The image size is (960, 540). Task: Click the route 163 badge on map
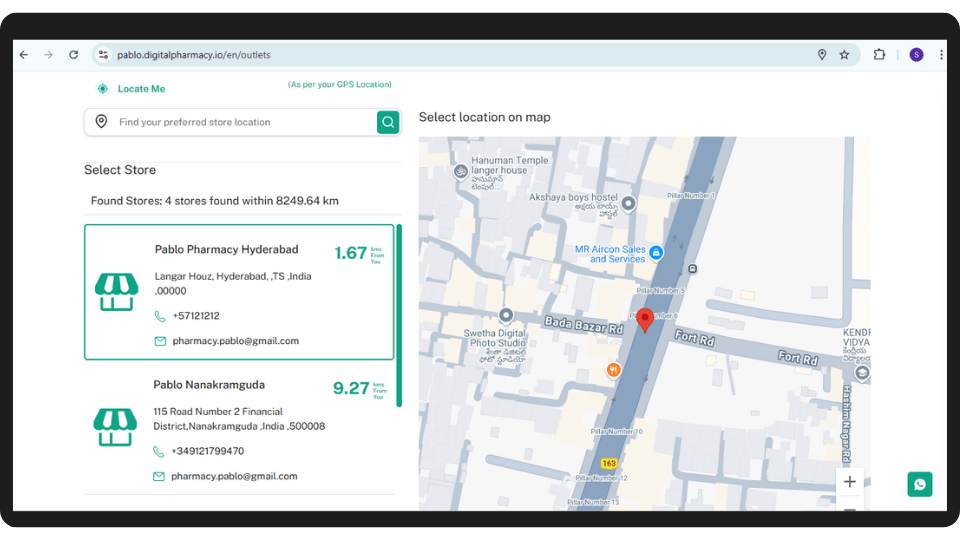609,463
